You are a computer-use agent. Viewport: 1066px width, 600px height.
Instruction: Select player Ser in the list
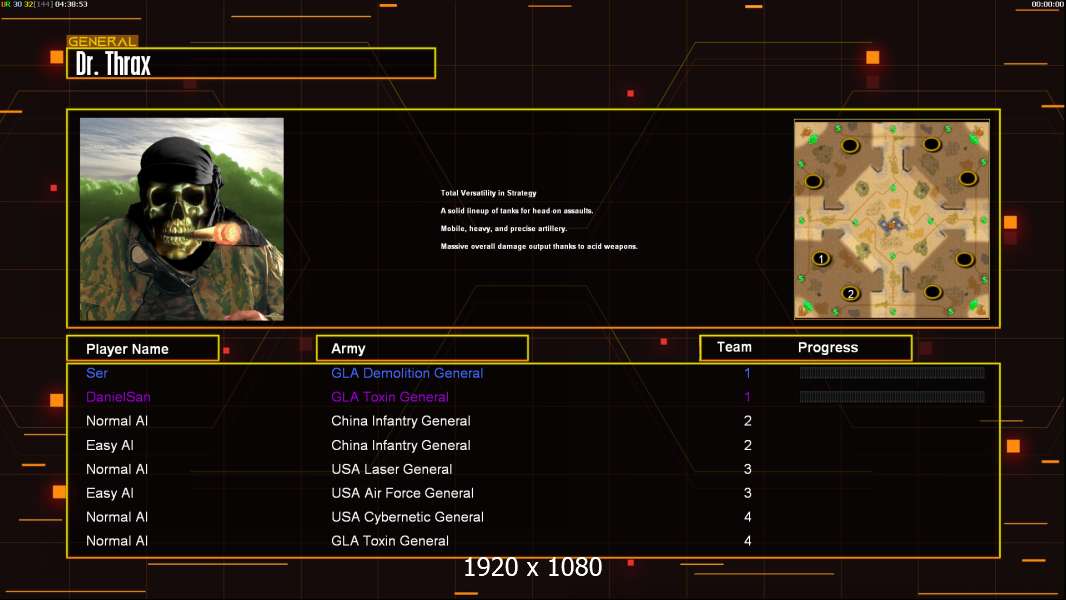tap(97, 373)
